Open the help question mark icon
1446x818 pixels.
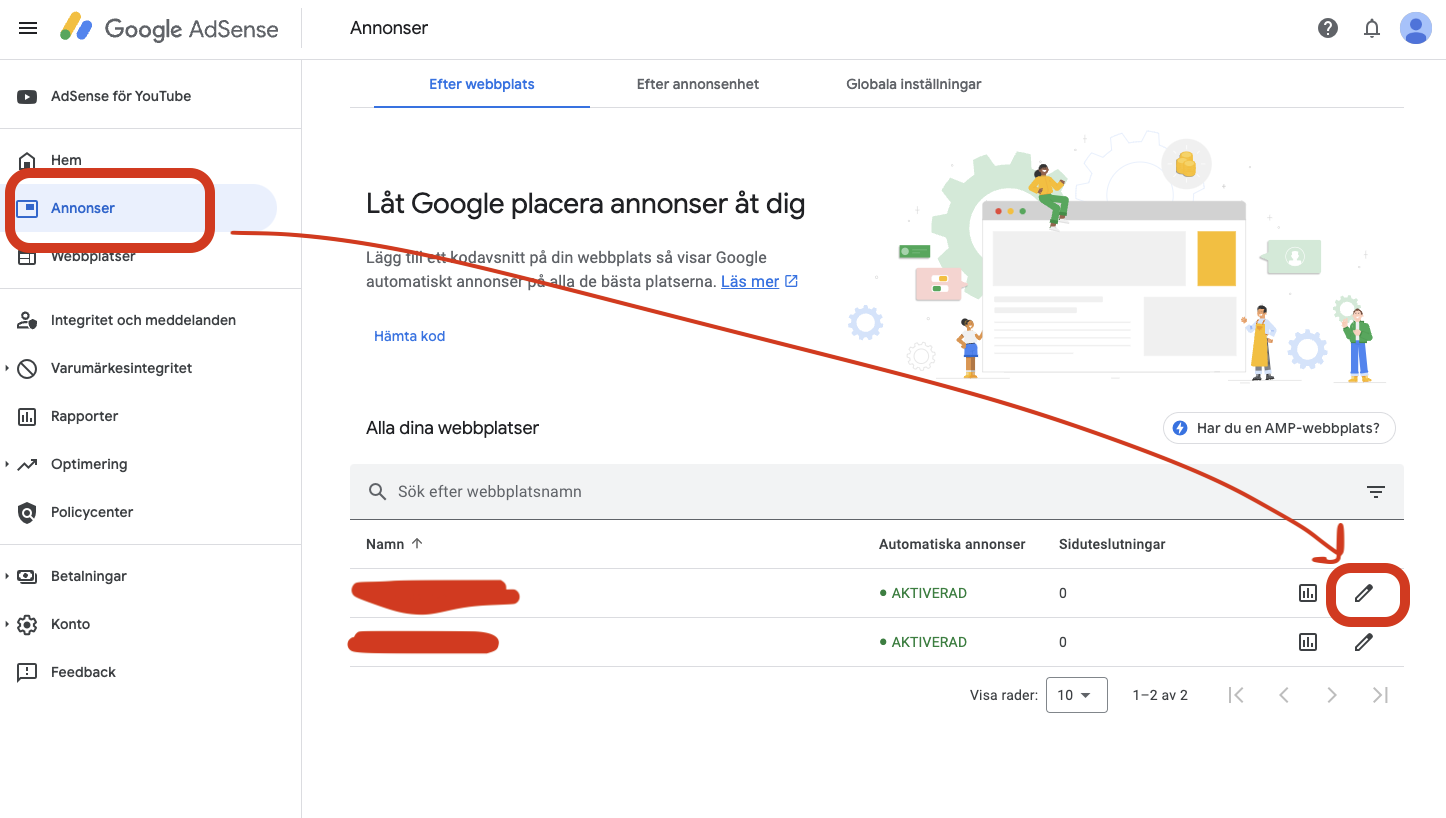(1328, 28)
